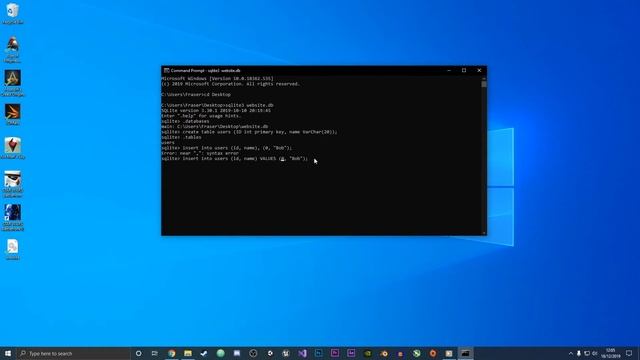Open Visual Studio from the taskbar
Screen dimensions: 640x360
(x=302, y=353)
